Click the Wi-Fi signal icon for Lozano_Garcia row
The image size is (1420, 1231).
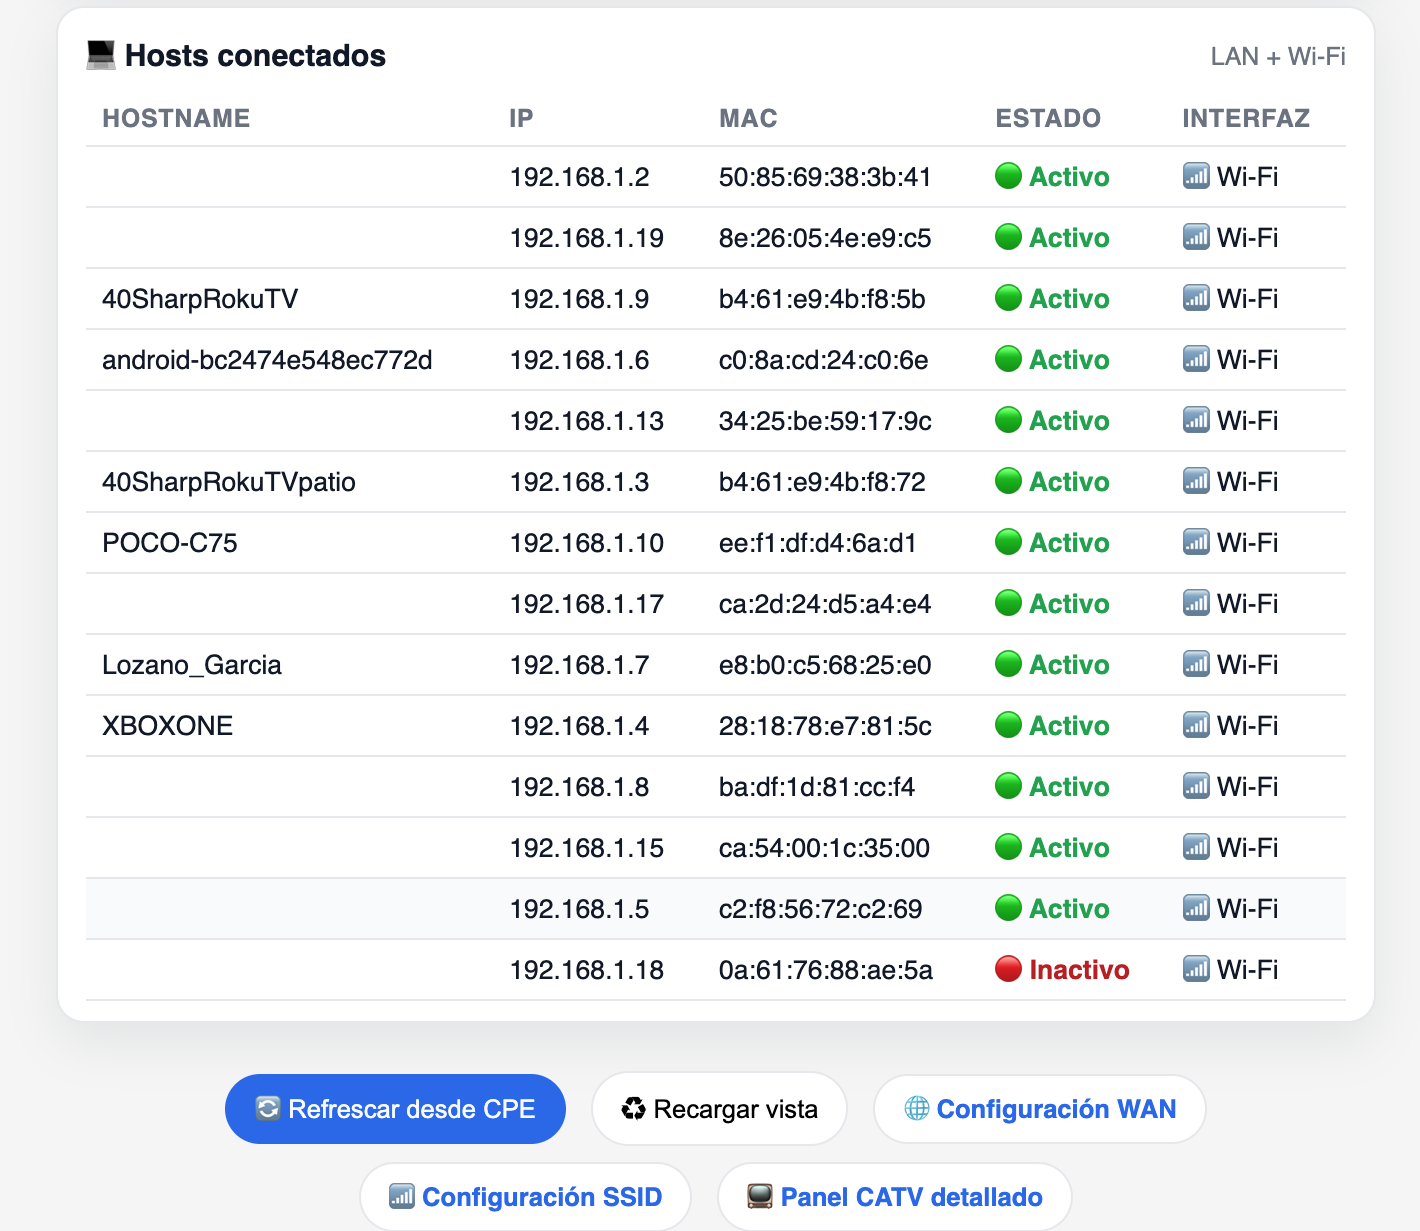pos(1196,664)
